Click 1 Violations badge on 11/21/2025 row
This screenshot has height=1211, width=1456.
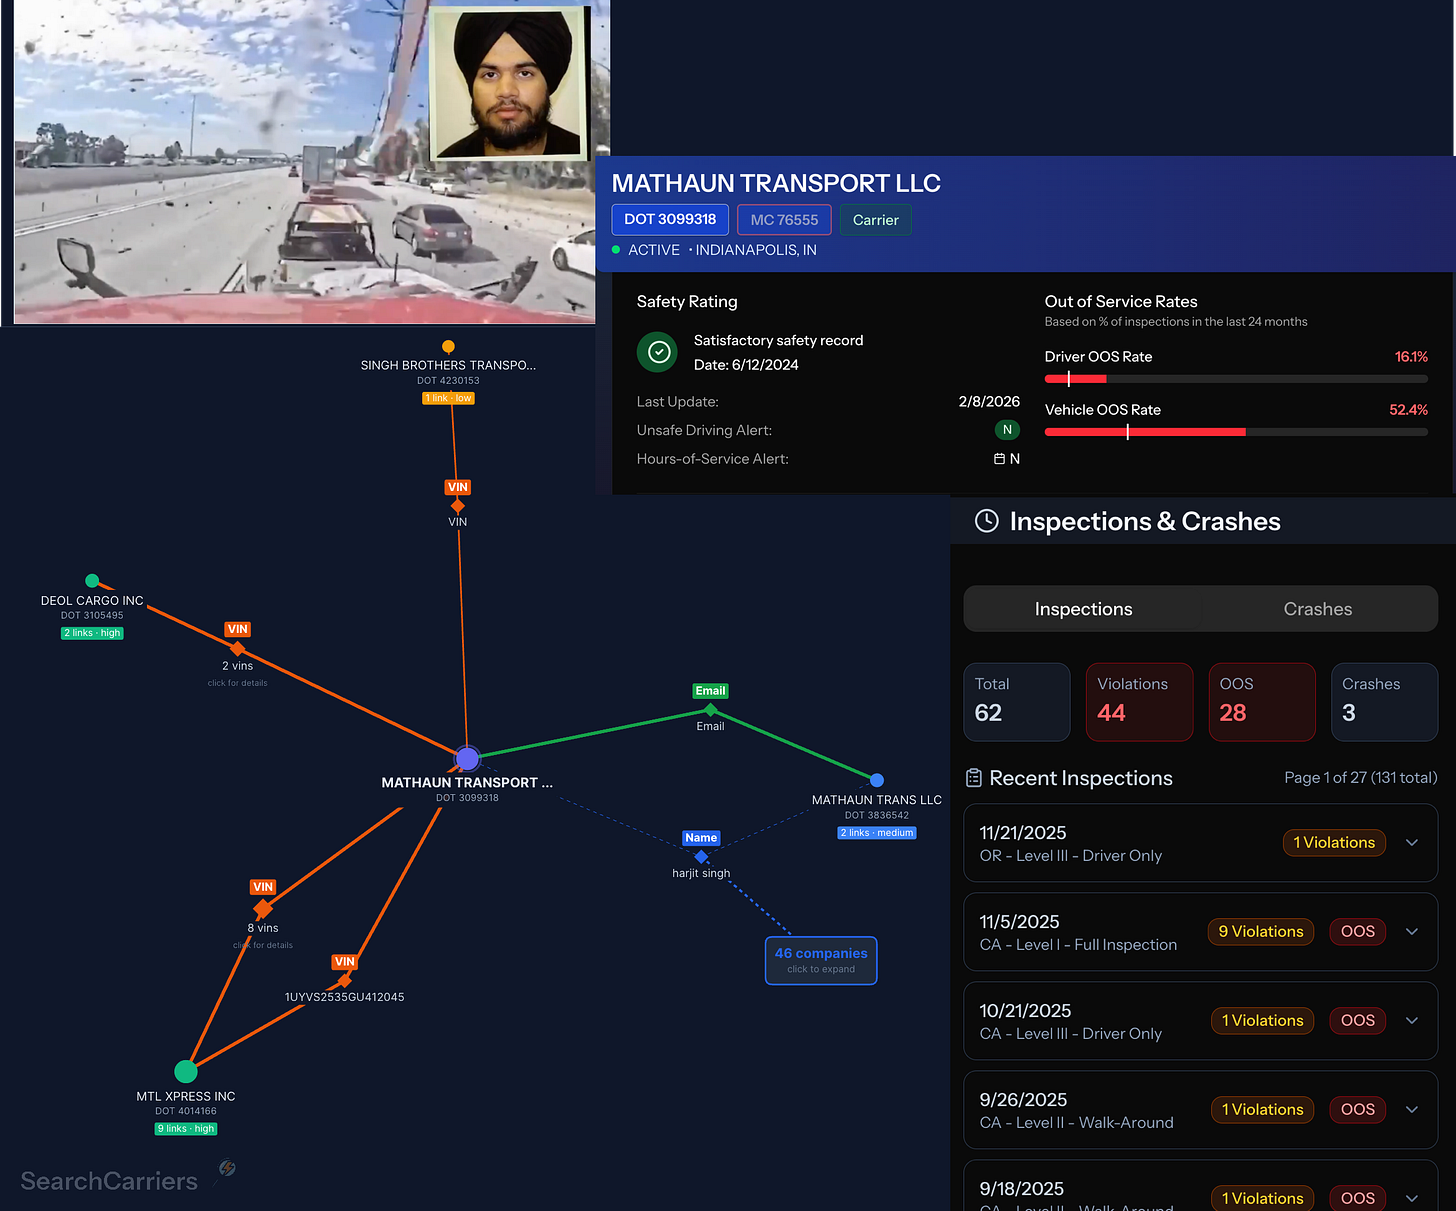point(1334,842)
